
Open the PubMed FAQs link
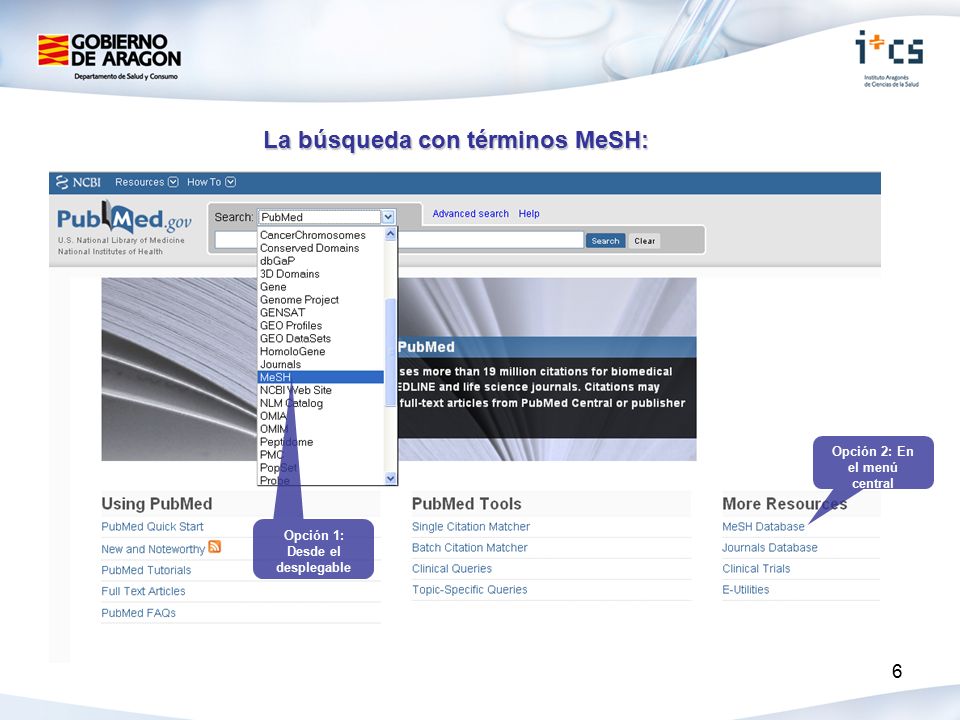click(138, 613)
